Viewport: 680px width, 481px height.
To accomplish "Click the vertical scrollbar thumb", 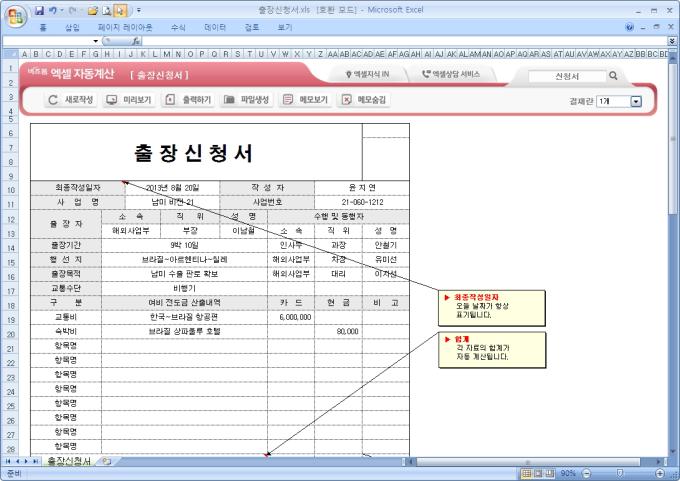I will pos(673,139).
